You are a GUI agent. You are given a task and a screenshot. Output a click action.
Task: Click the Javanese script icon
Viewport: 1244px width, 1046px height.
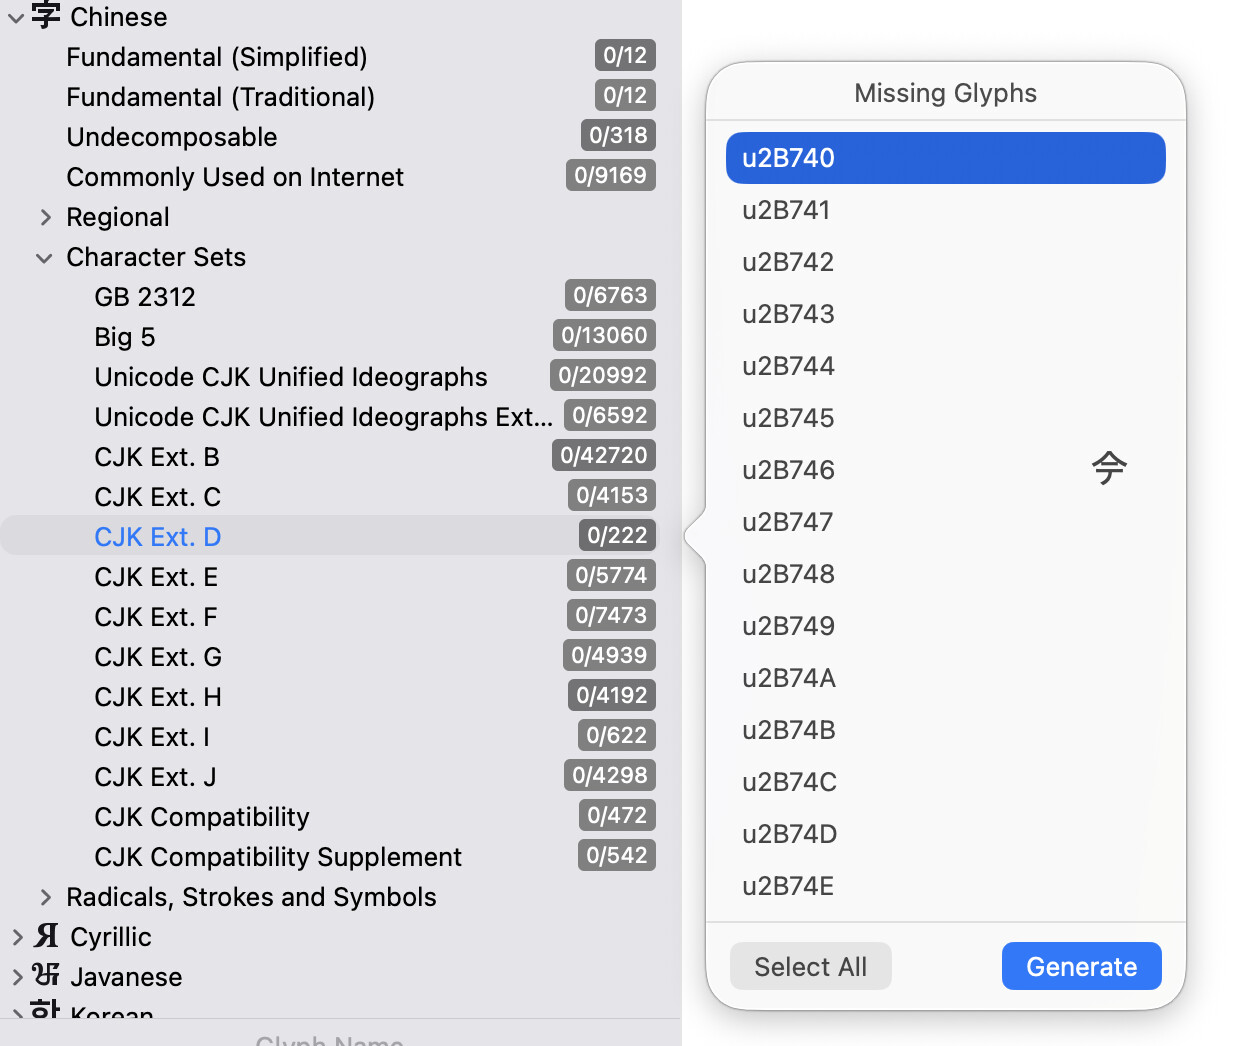pyautogui.click(x=46, y=975)
